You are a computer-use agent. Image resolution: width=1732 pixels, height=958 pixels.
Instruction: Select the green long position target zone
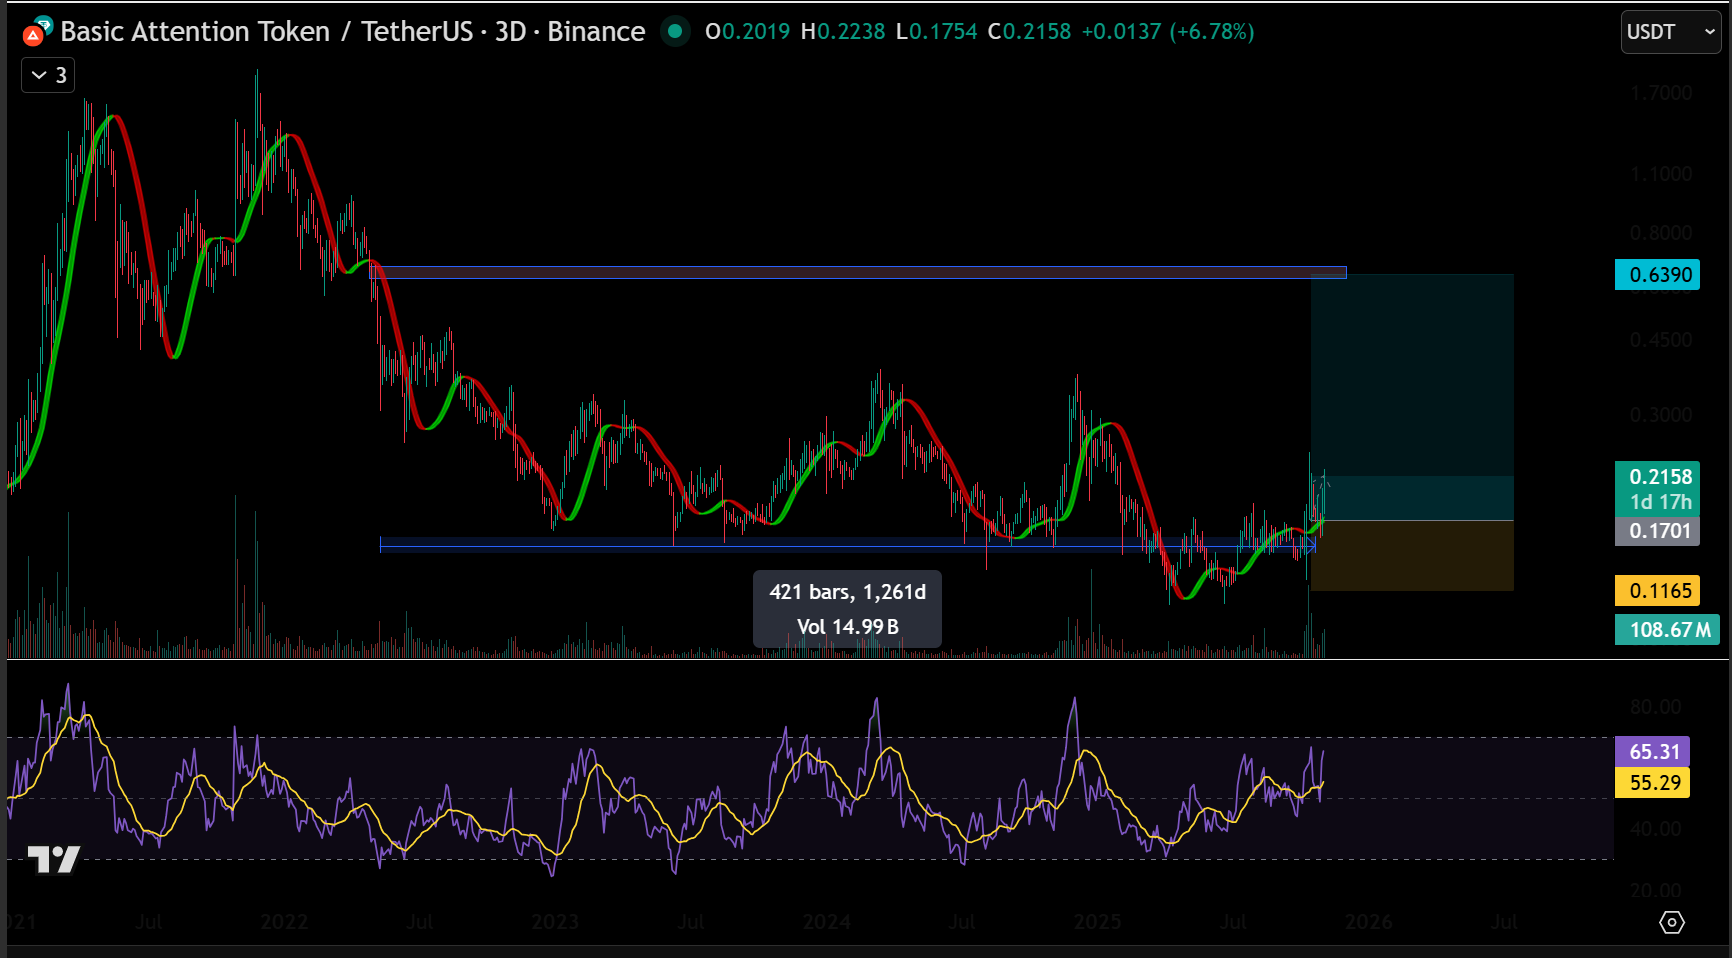(x=1411, y=380)
